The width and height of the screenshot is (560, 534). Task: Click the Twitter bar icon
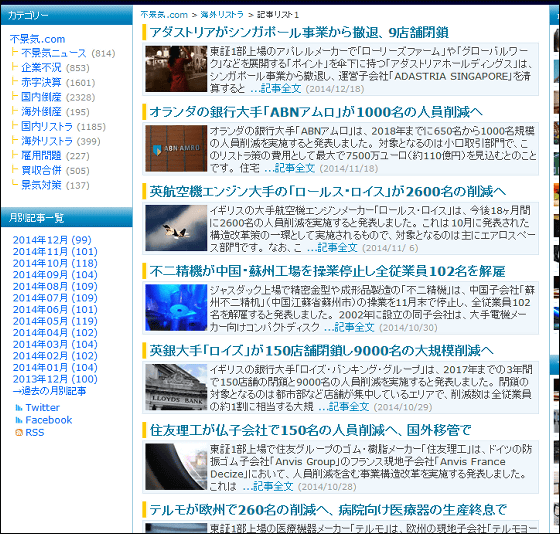(x=19, y=408)
